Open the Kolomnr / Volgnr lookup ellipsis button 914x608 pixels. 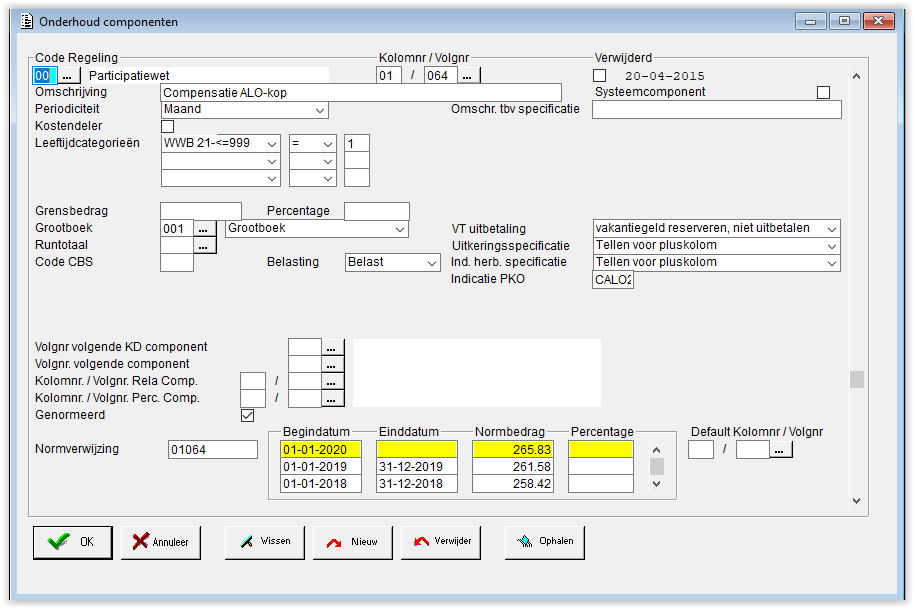coord(467,76)
